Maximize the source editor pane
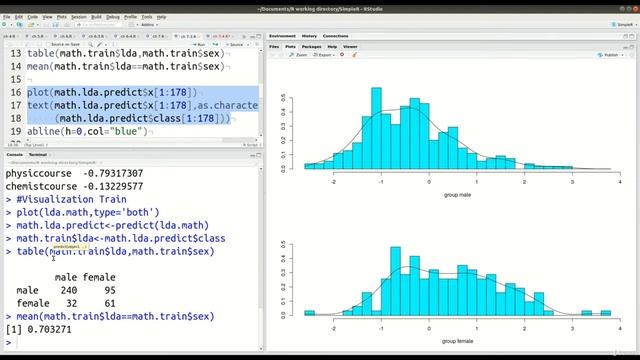640x360 pixels. (x=258, y=36)
